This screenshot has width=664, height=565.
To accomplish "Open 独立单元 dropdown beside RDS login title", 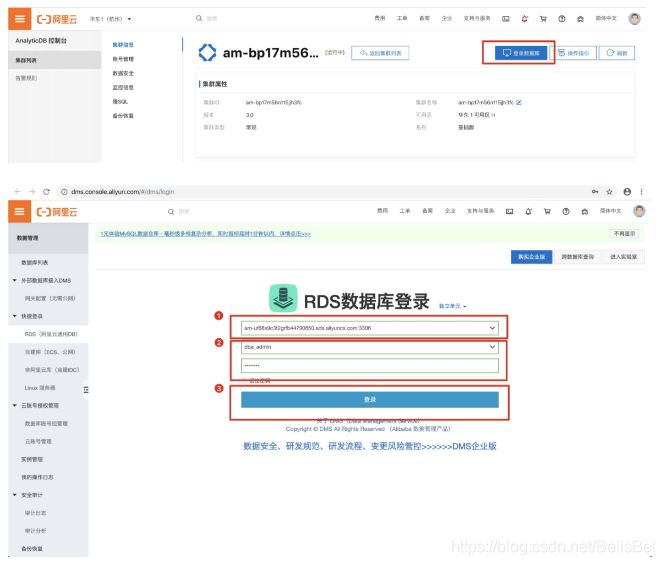I will (x=453, y=306).
